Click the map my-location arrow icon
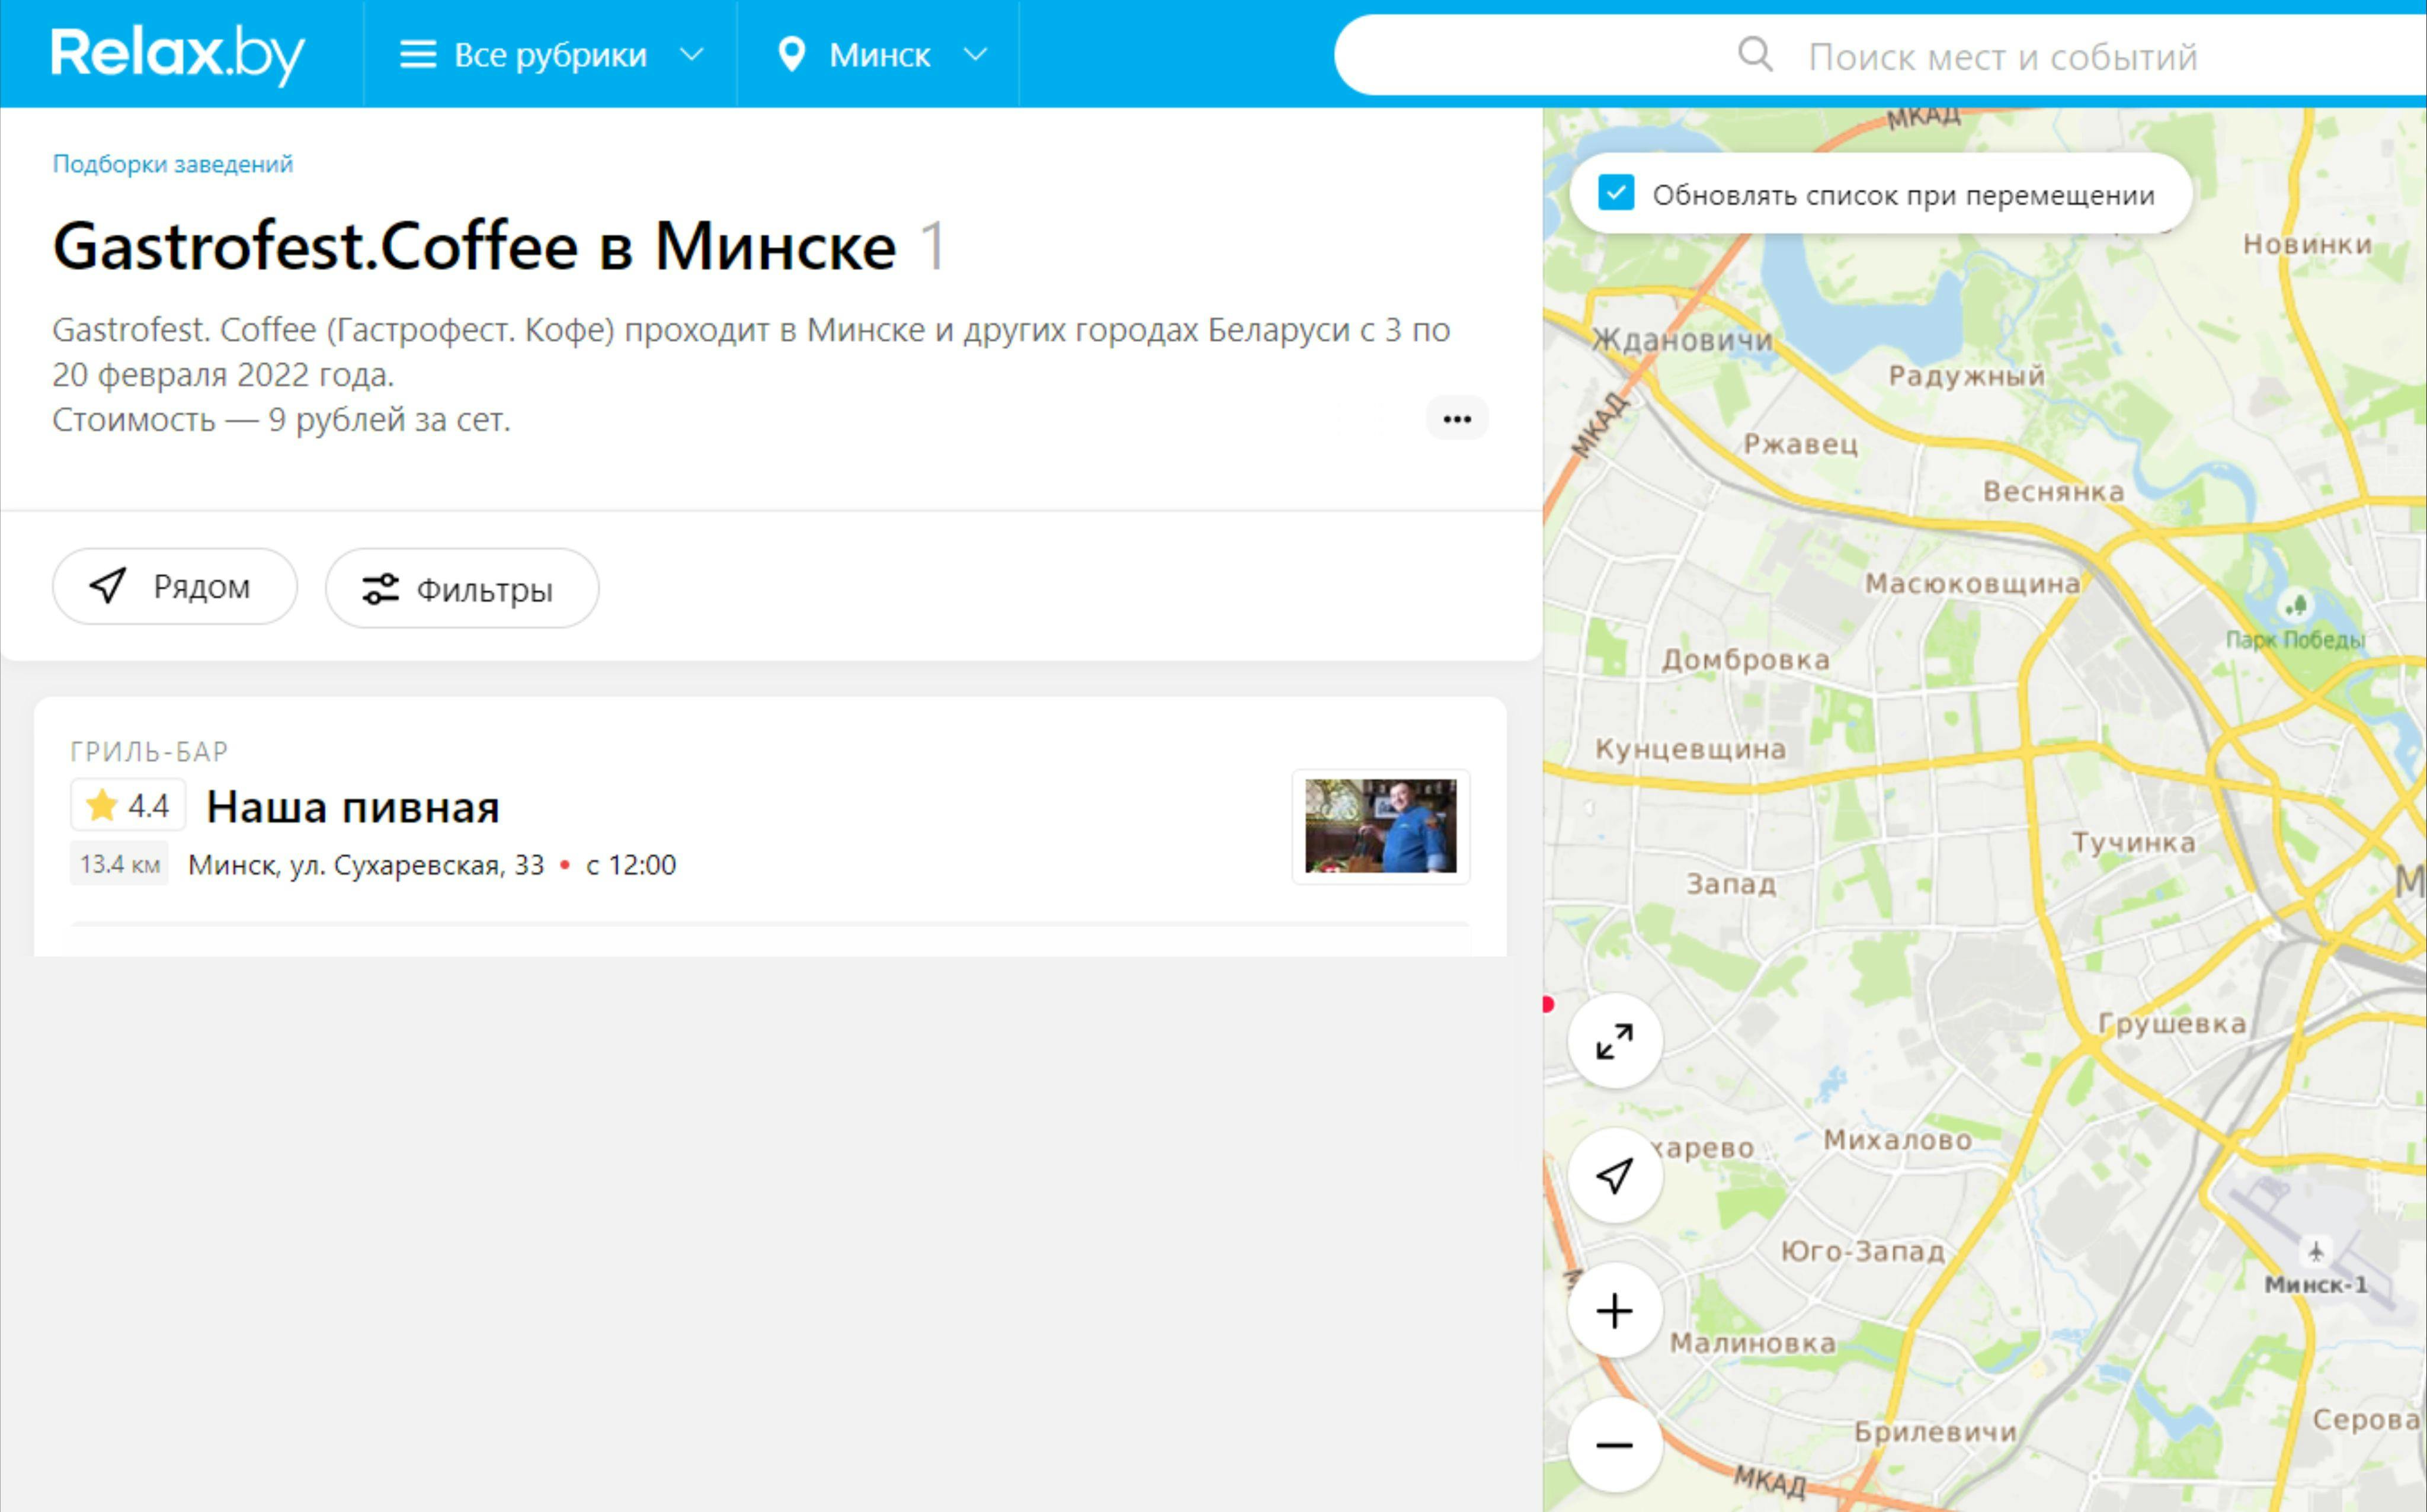2427x1512 pixels. [1614, 1176]
